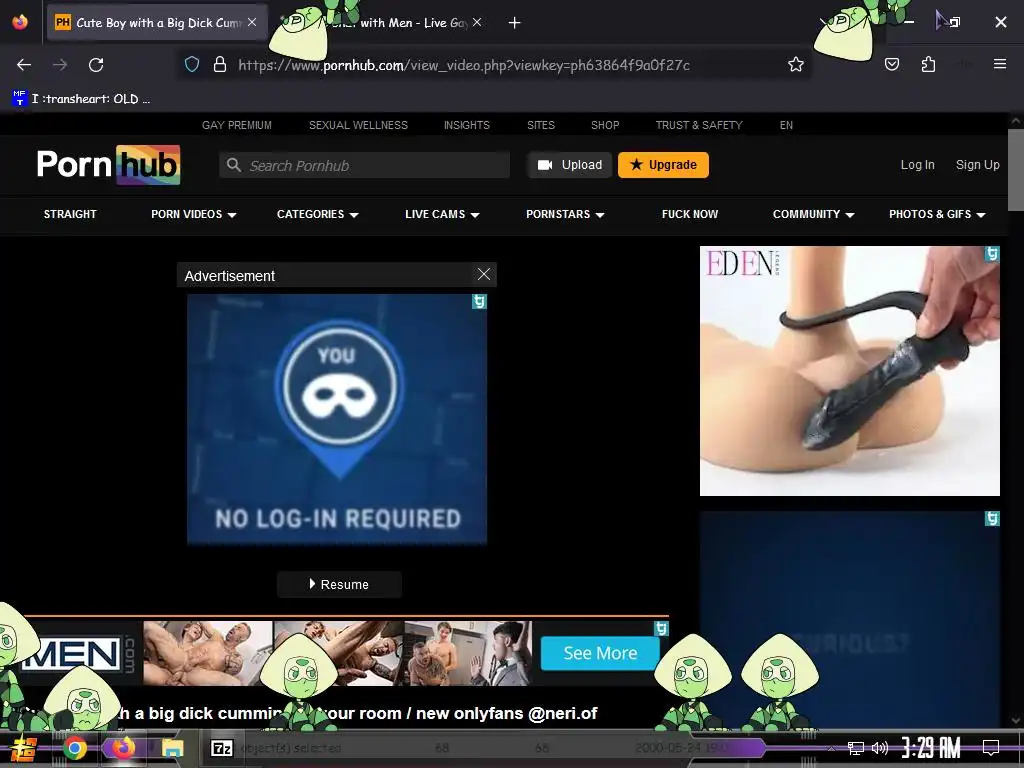The height and width of the screenshot is (768, 1024).
Task: Click the "No log-in required" ad image
Action: 337,419
